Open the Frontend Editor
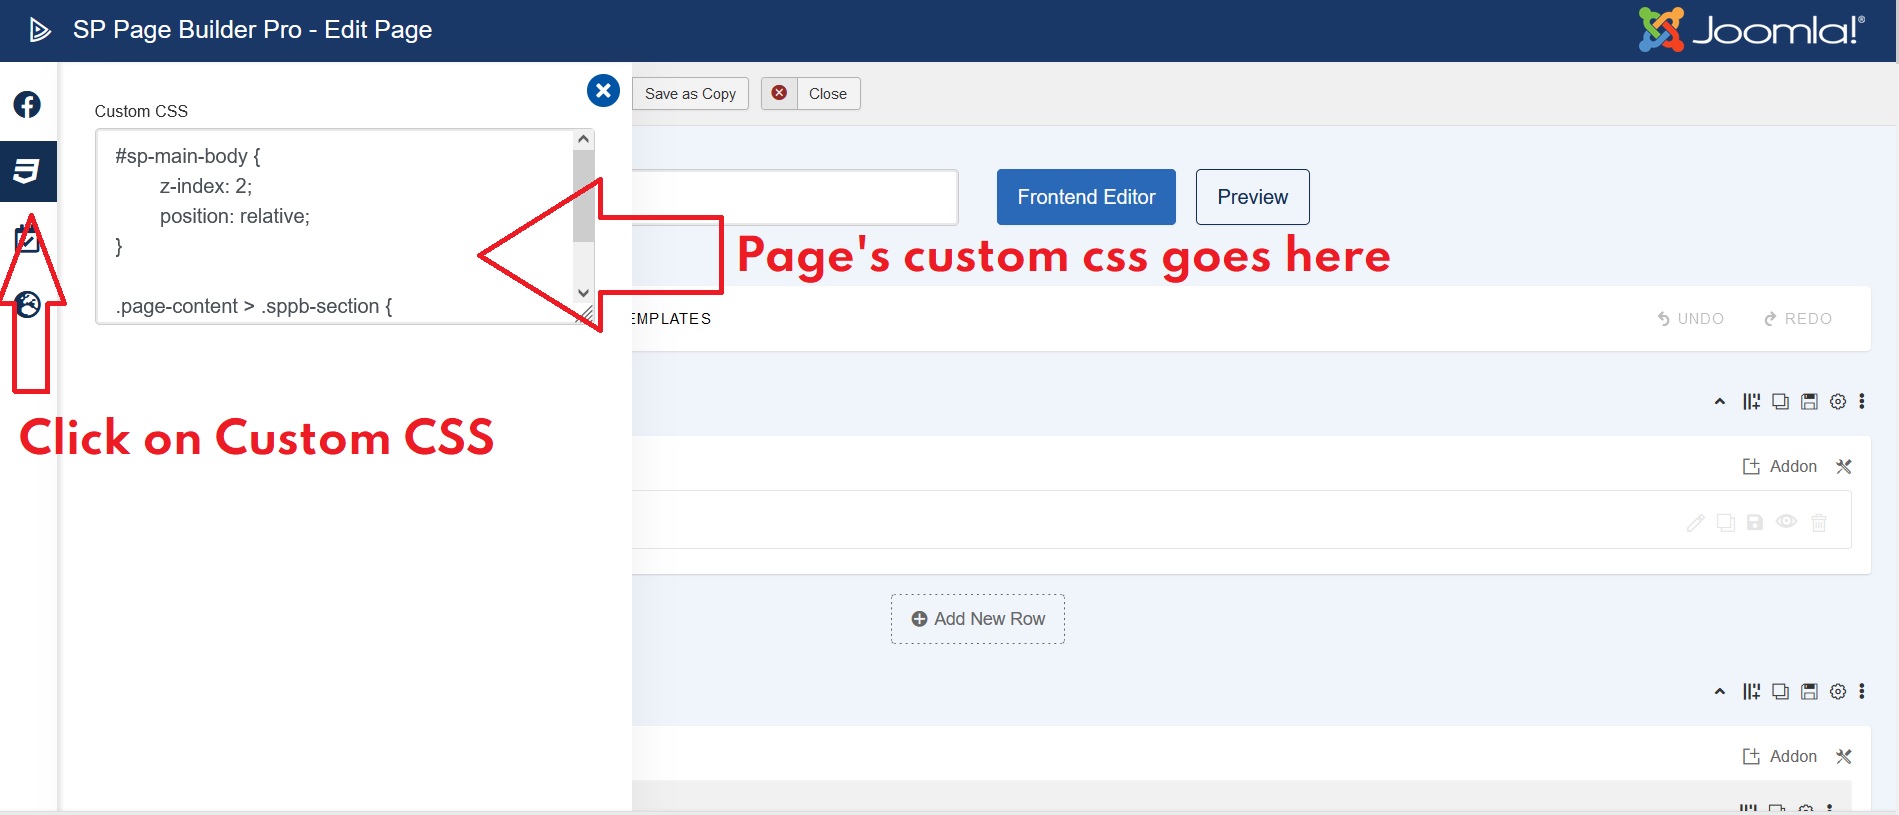 (x=1086, y=197)
